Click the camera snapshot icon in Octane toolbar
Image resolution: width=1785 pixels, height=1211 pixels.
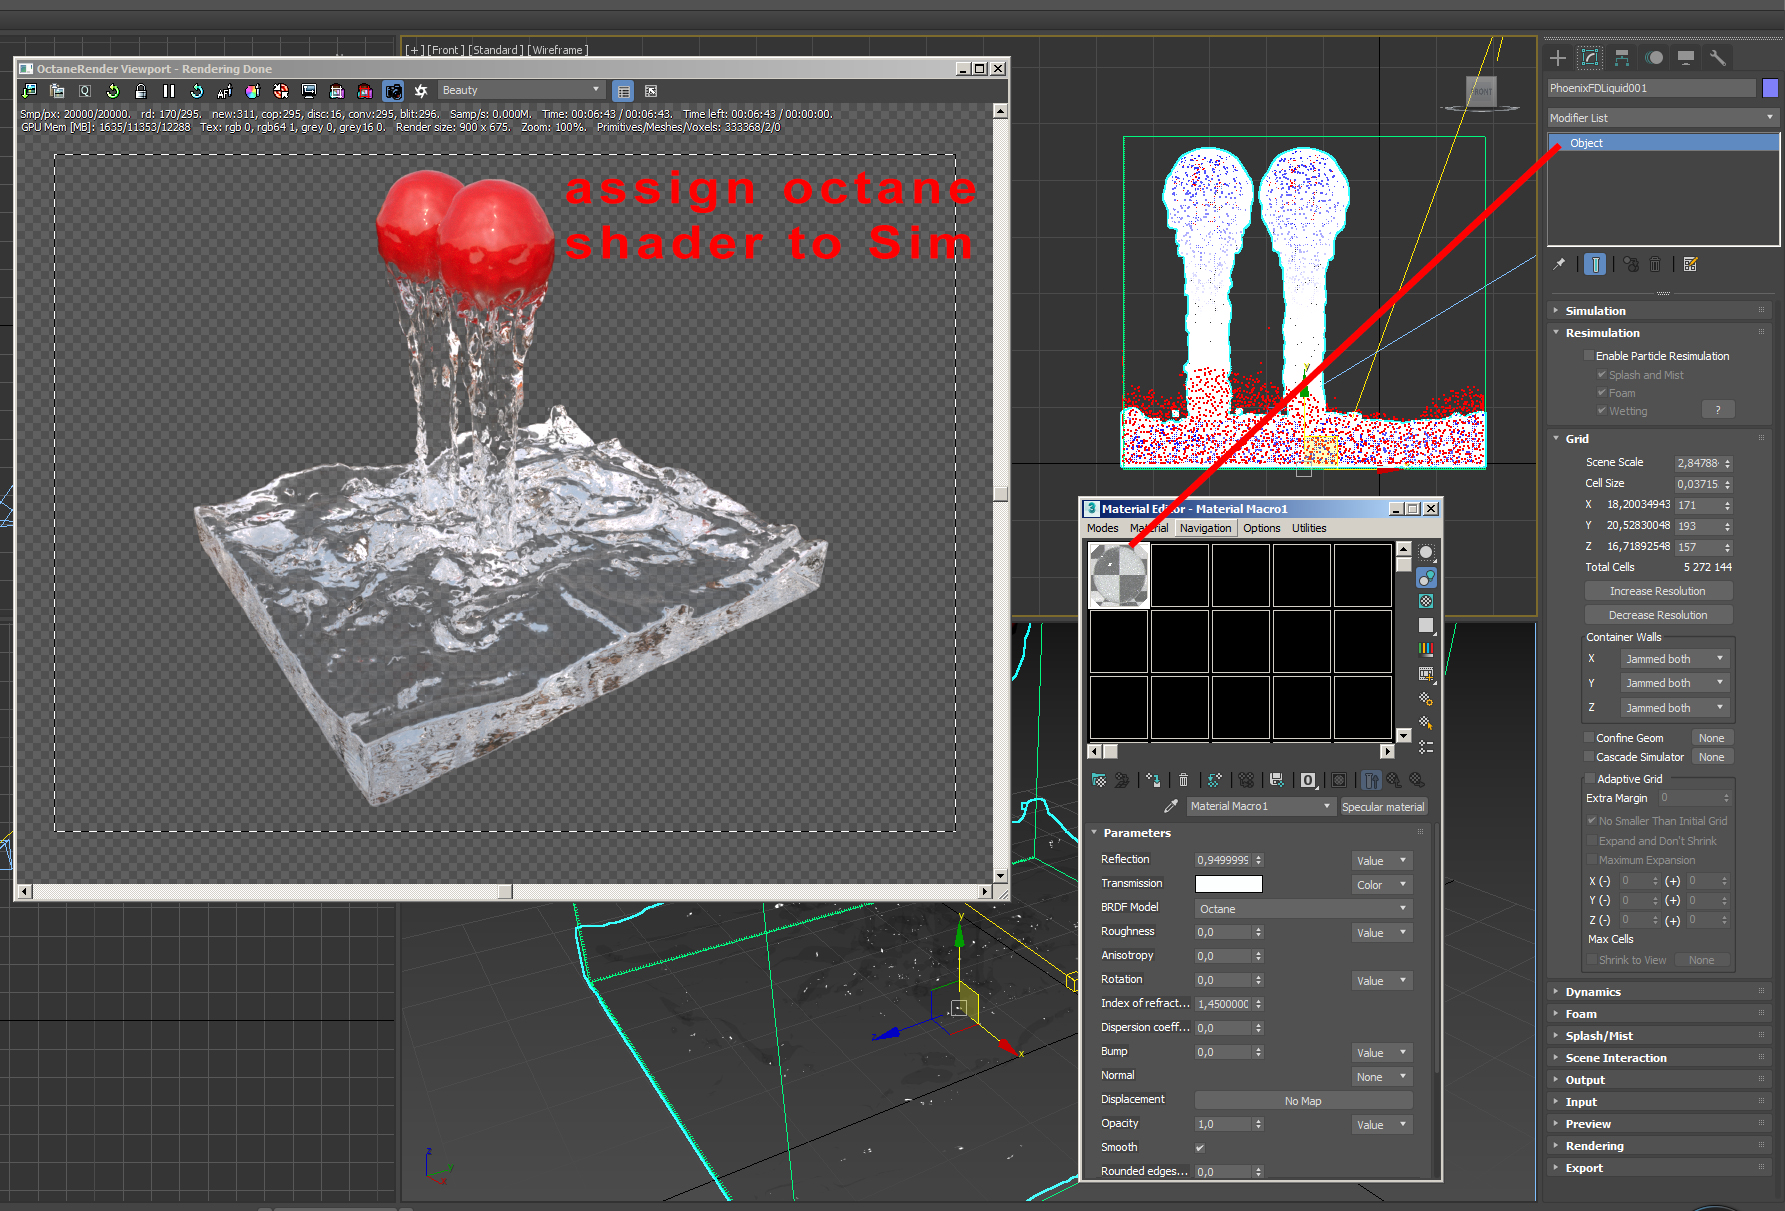coord(393,91)
